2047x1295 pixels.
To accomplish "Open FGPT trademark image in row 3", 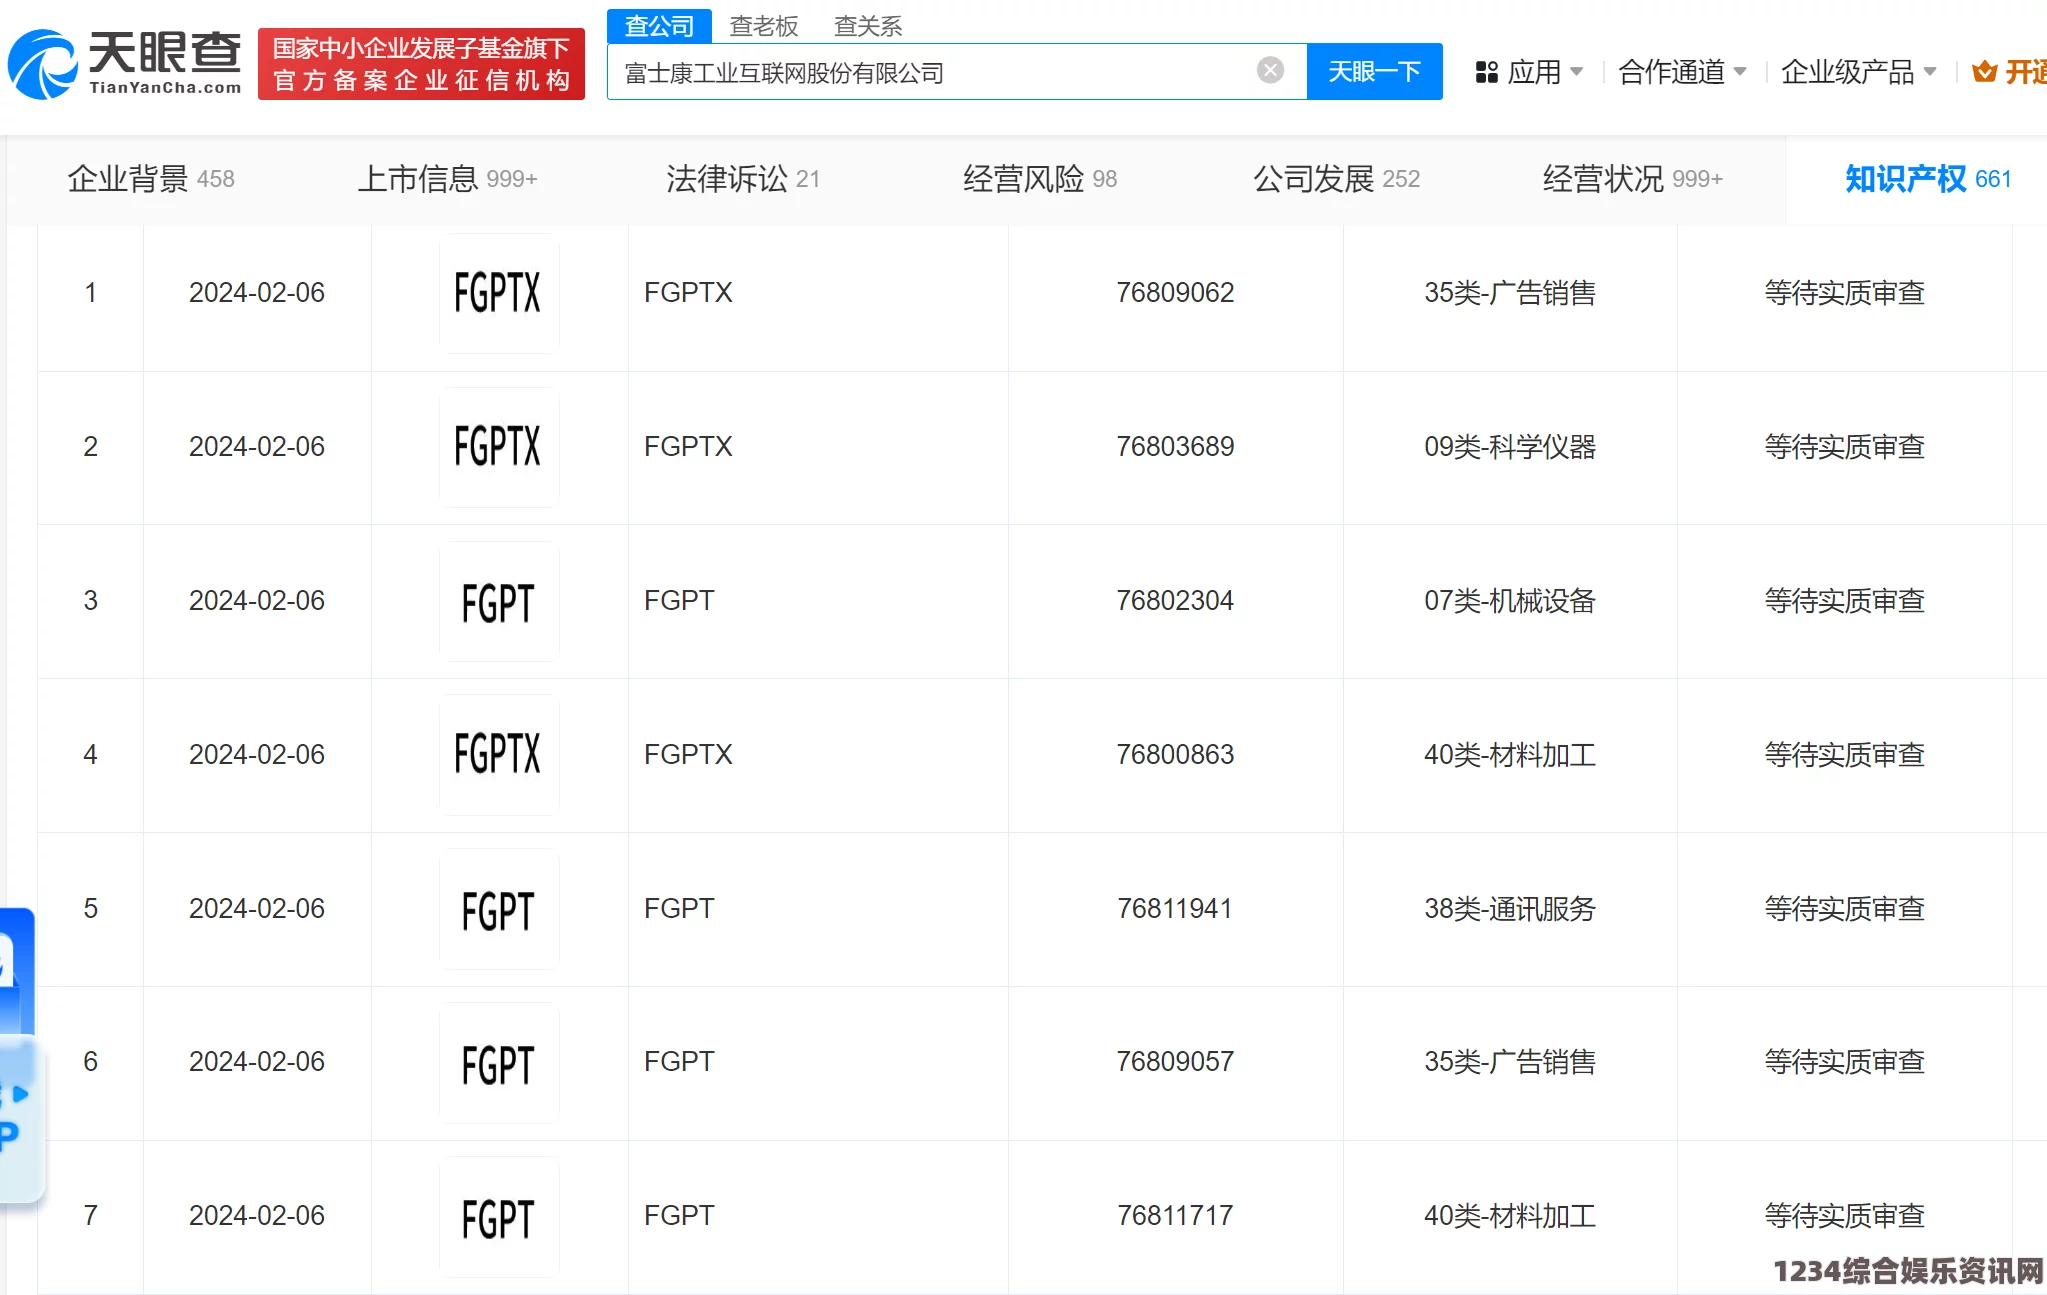I will tap(498, 601).
